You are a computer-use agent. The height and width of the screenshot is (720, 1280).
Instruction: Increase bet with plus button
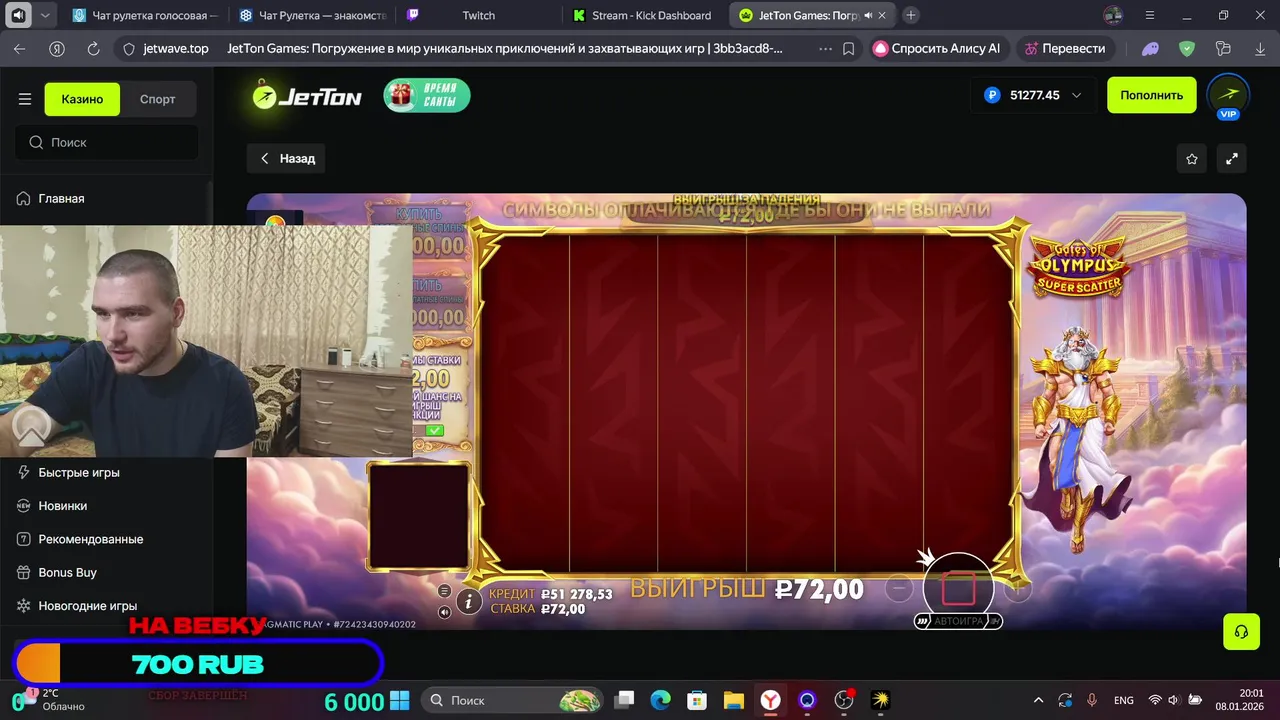[x=1017, y=589]
